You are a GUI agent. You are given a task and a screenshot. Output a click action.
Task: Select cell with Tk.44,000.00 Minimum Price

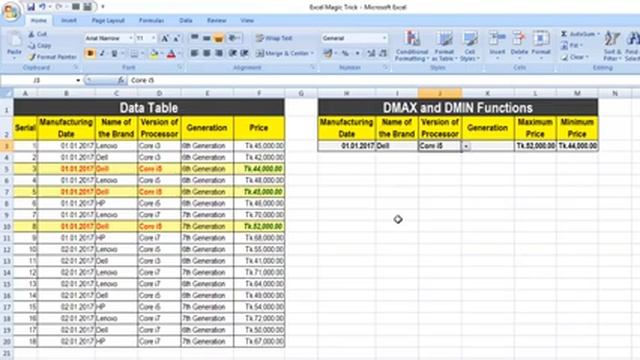point(578,146)
